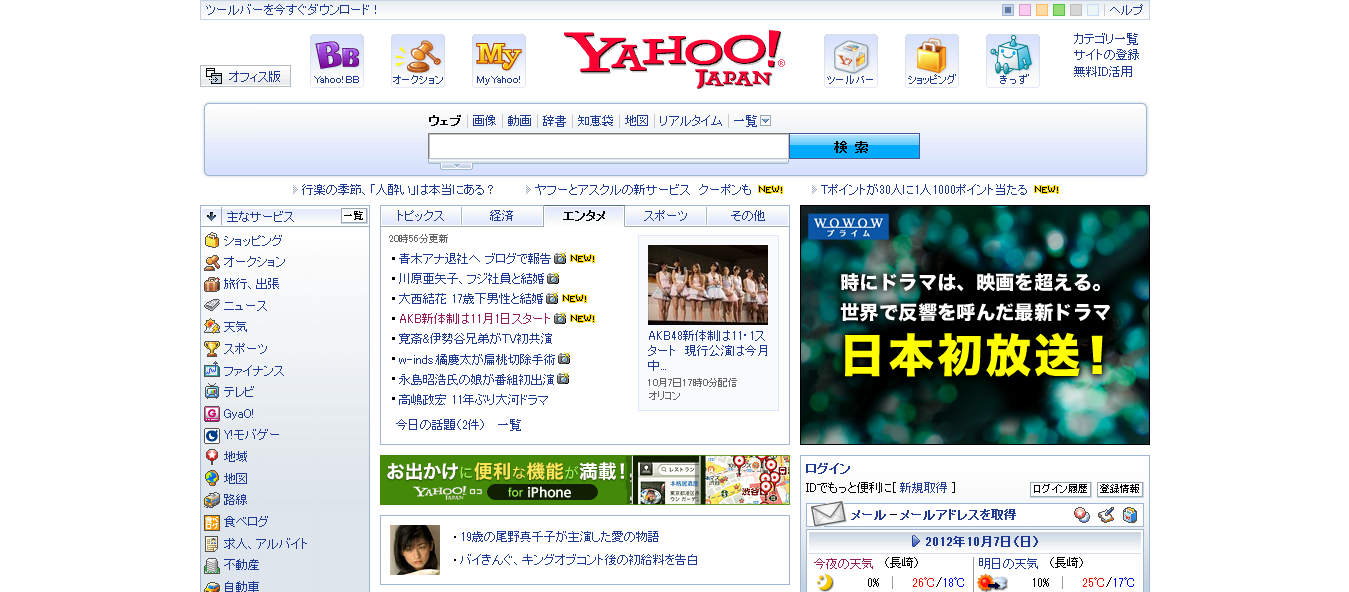Image resolution: width=1349 pixels, height=592 pixels.
Task: Select the エンタメ tab
Action: [584, 216]
